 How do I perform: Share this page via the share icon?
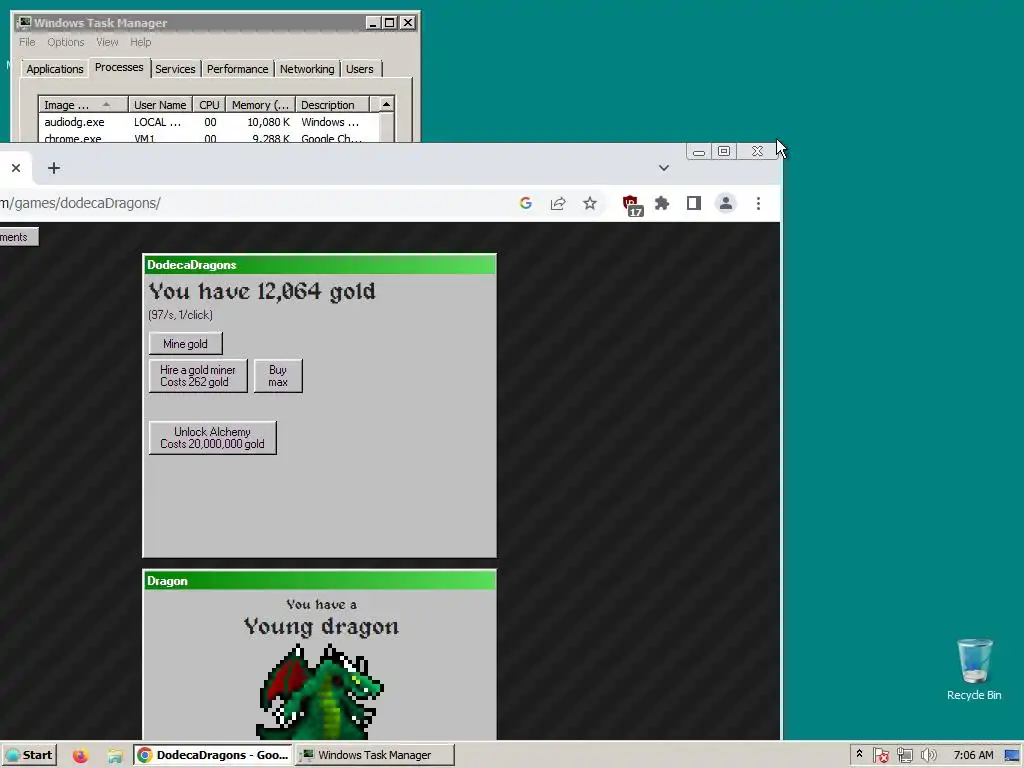(558, 203)
